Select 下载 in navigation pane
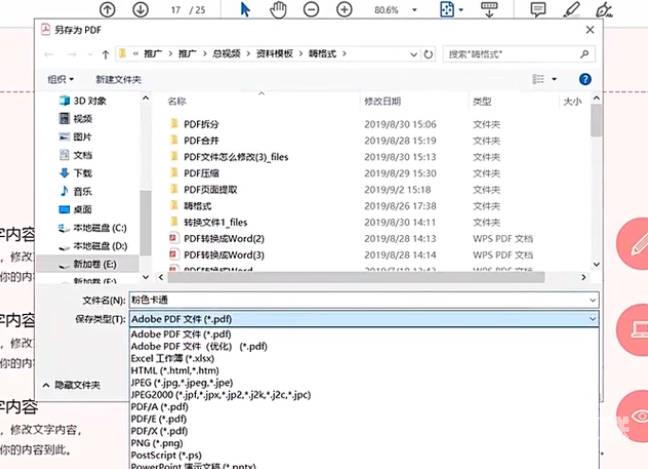Screen dimensions: 648x469 (x=76, y=173)
